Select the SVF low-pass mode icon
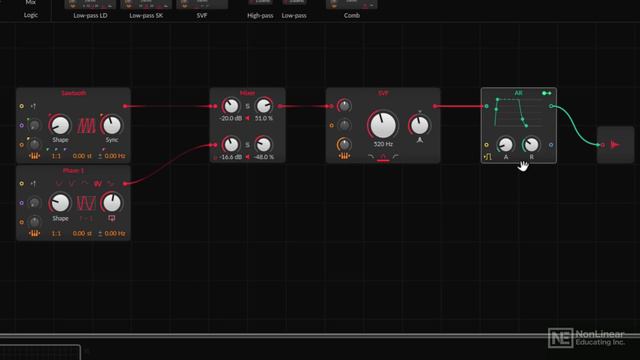This screenshot has width=640, height=360. [x=371, y=156]
